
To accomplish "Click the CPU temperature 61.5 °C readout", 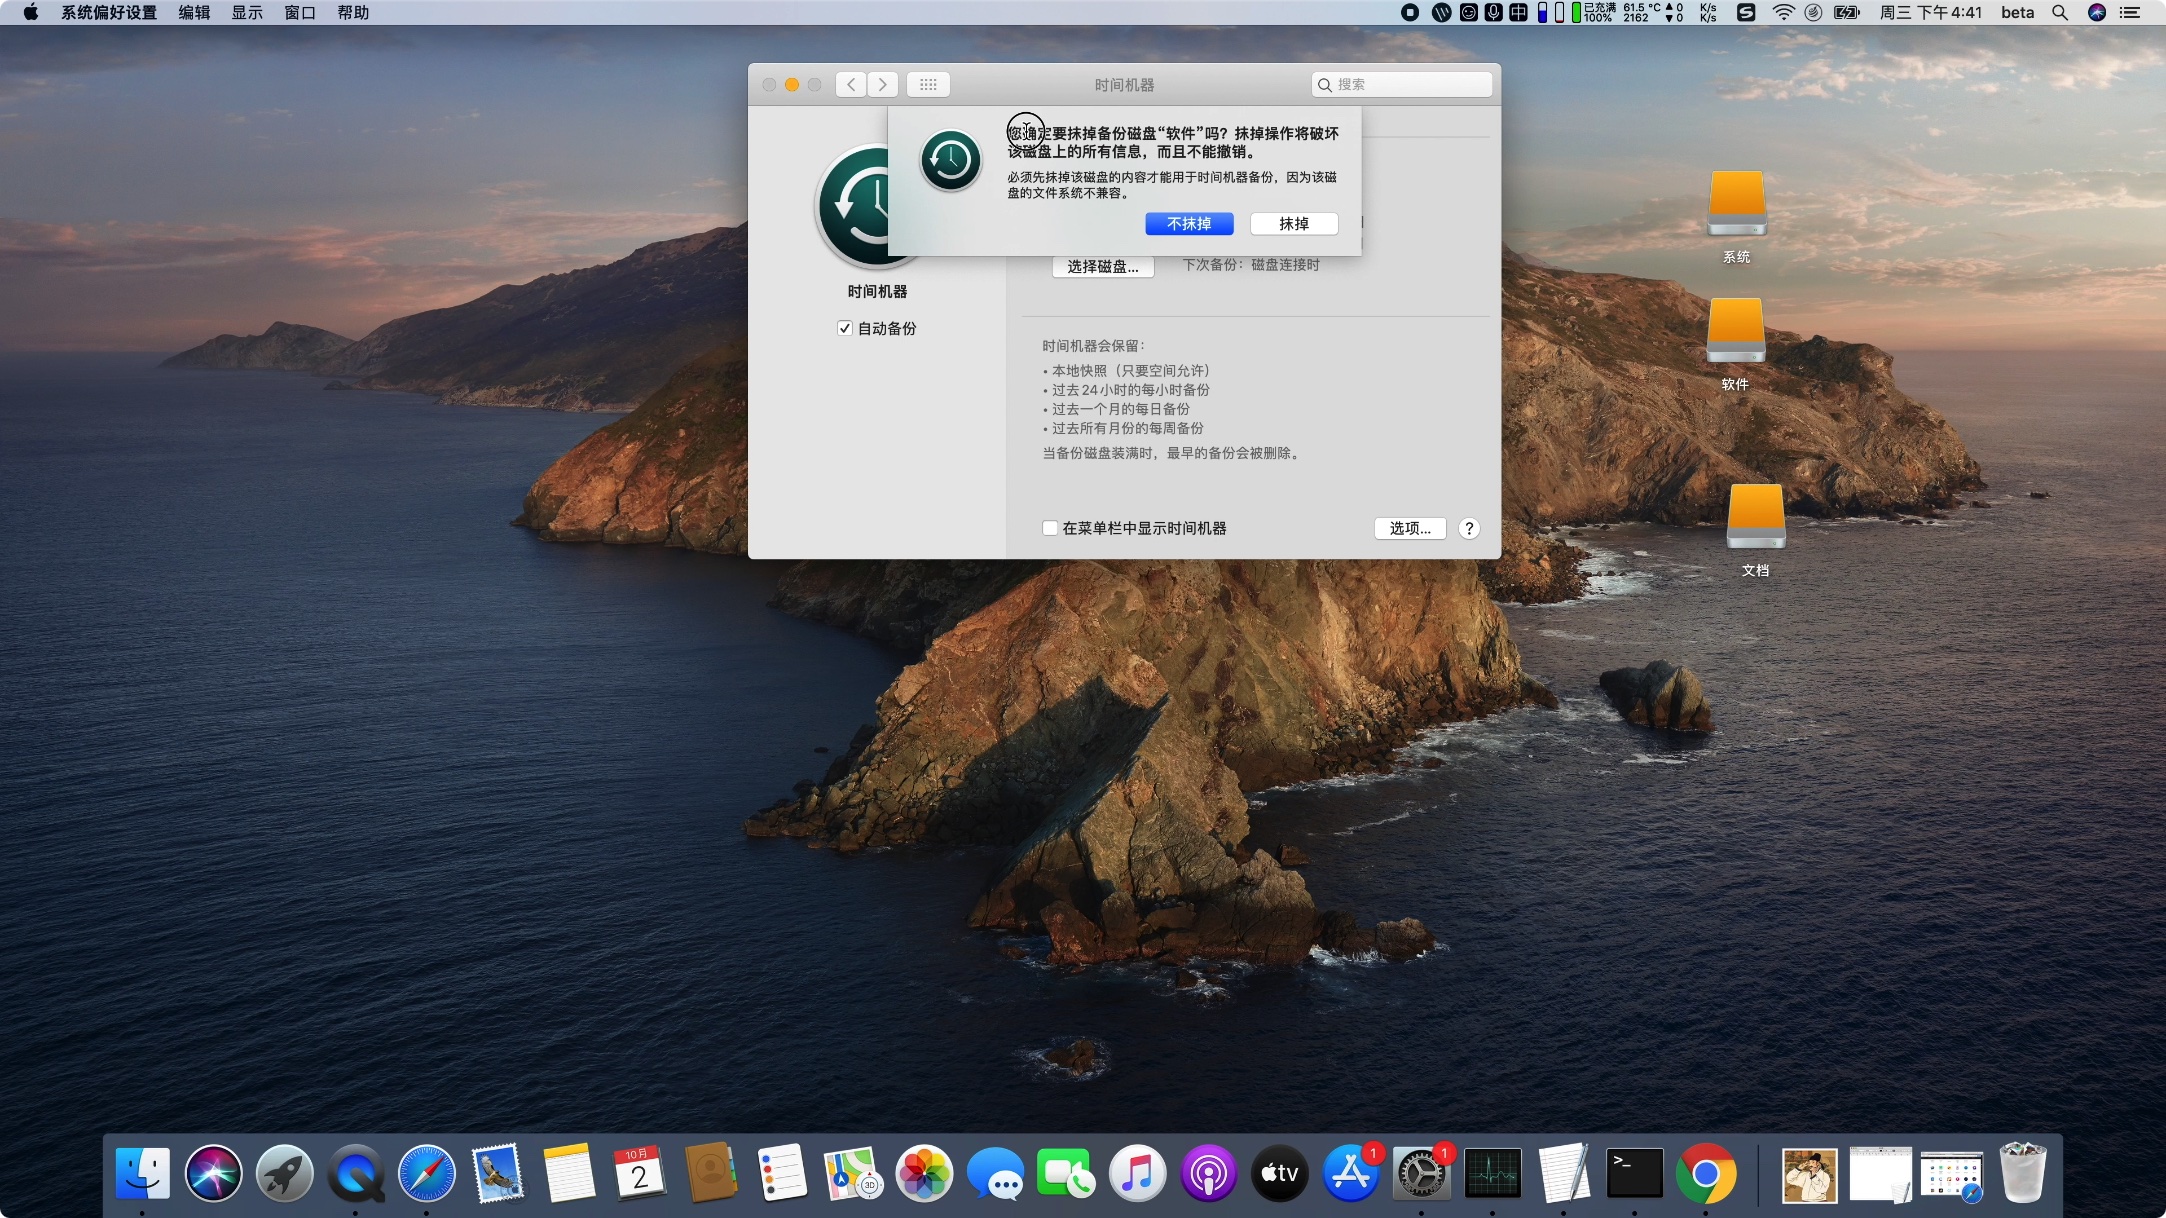I will point(1641,7).
